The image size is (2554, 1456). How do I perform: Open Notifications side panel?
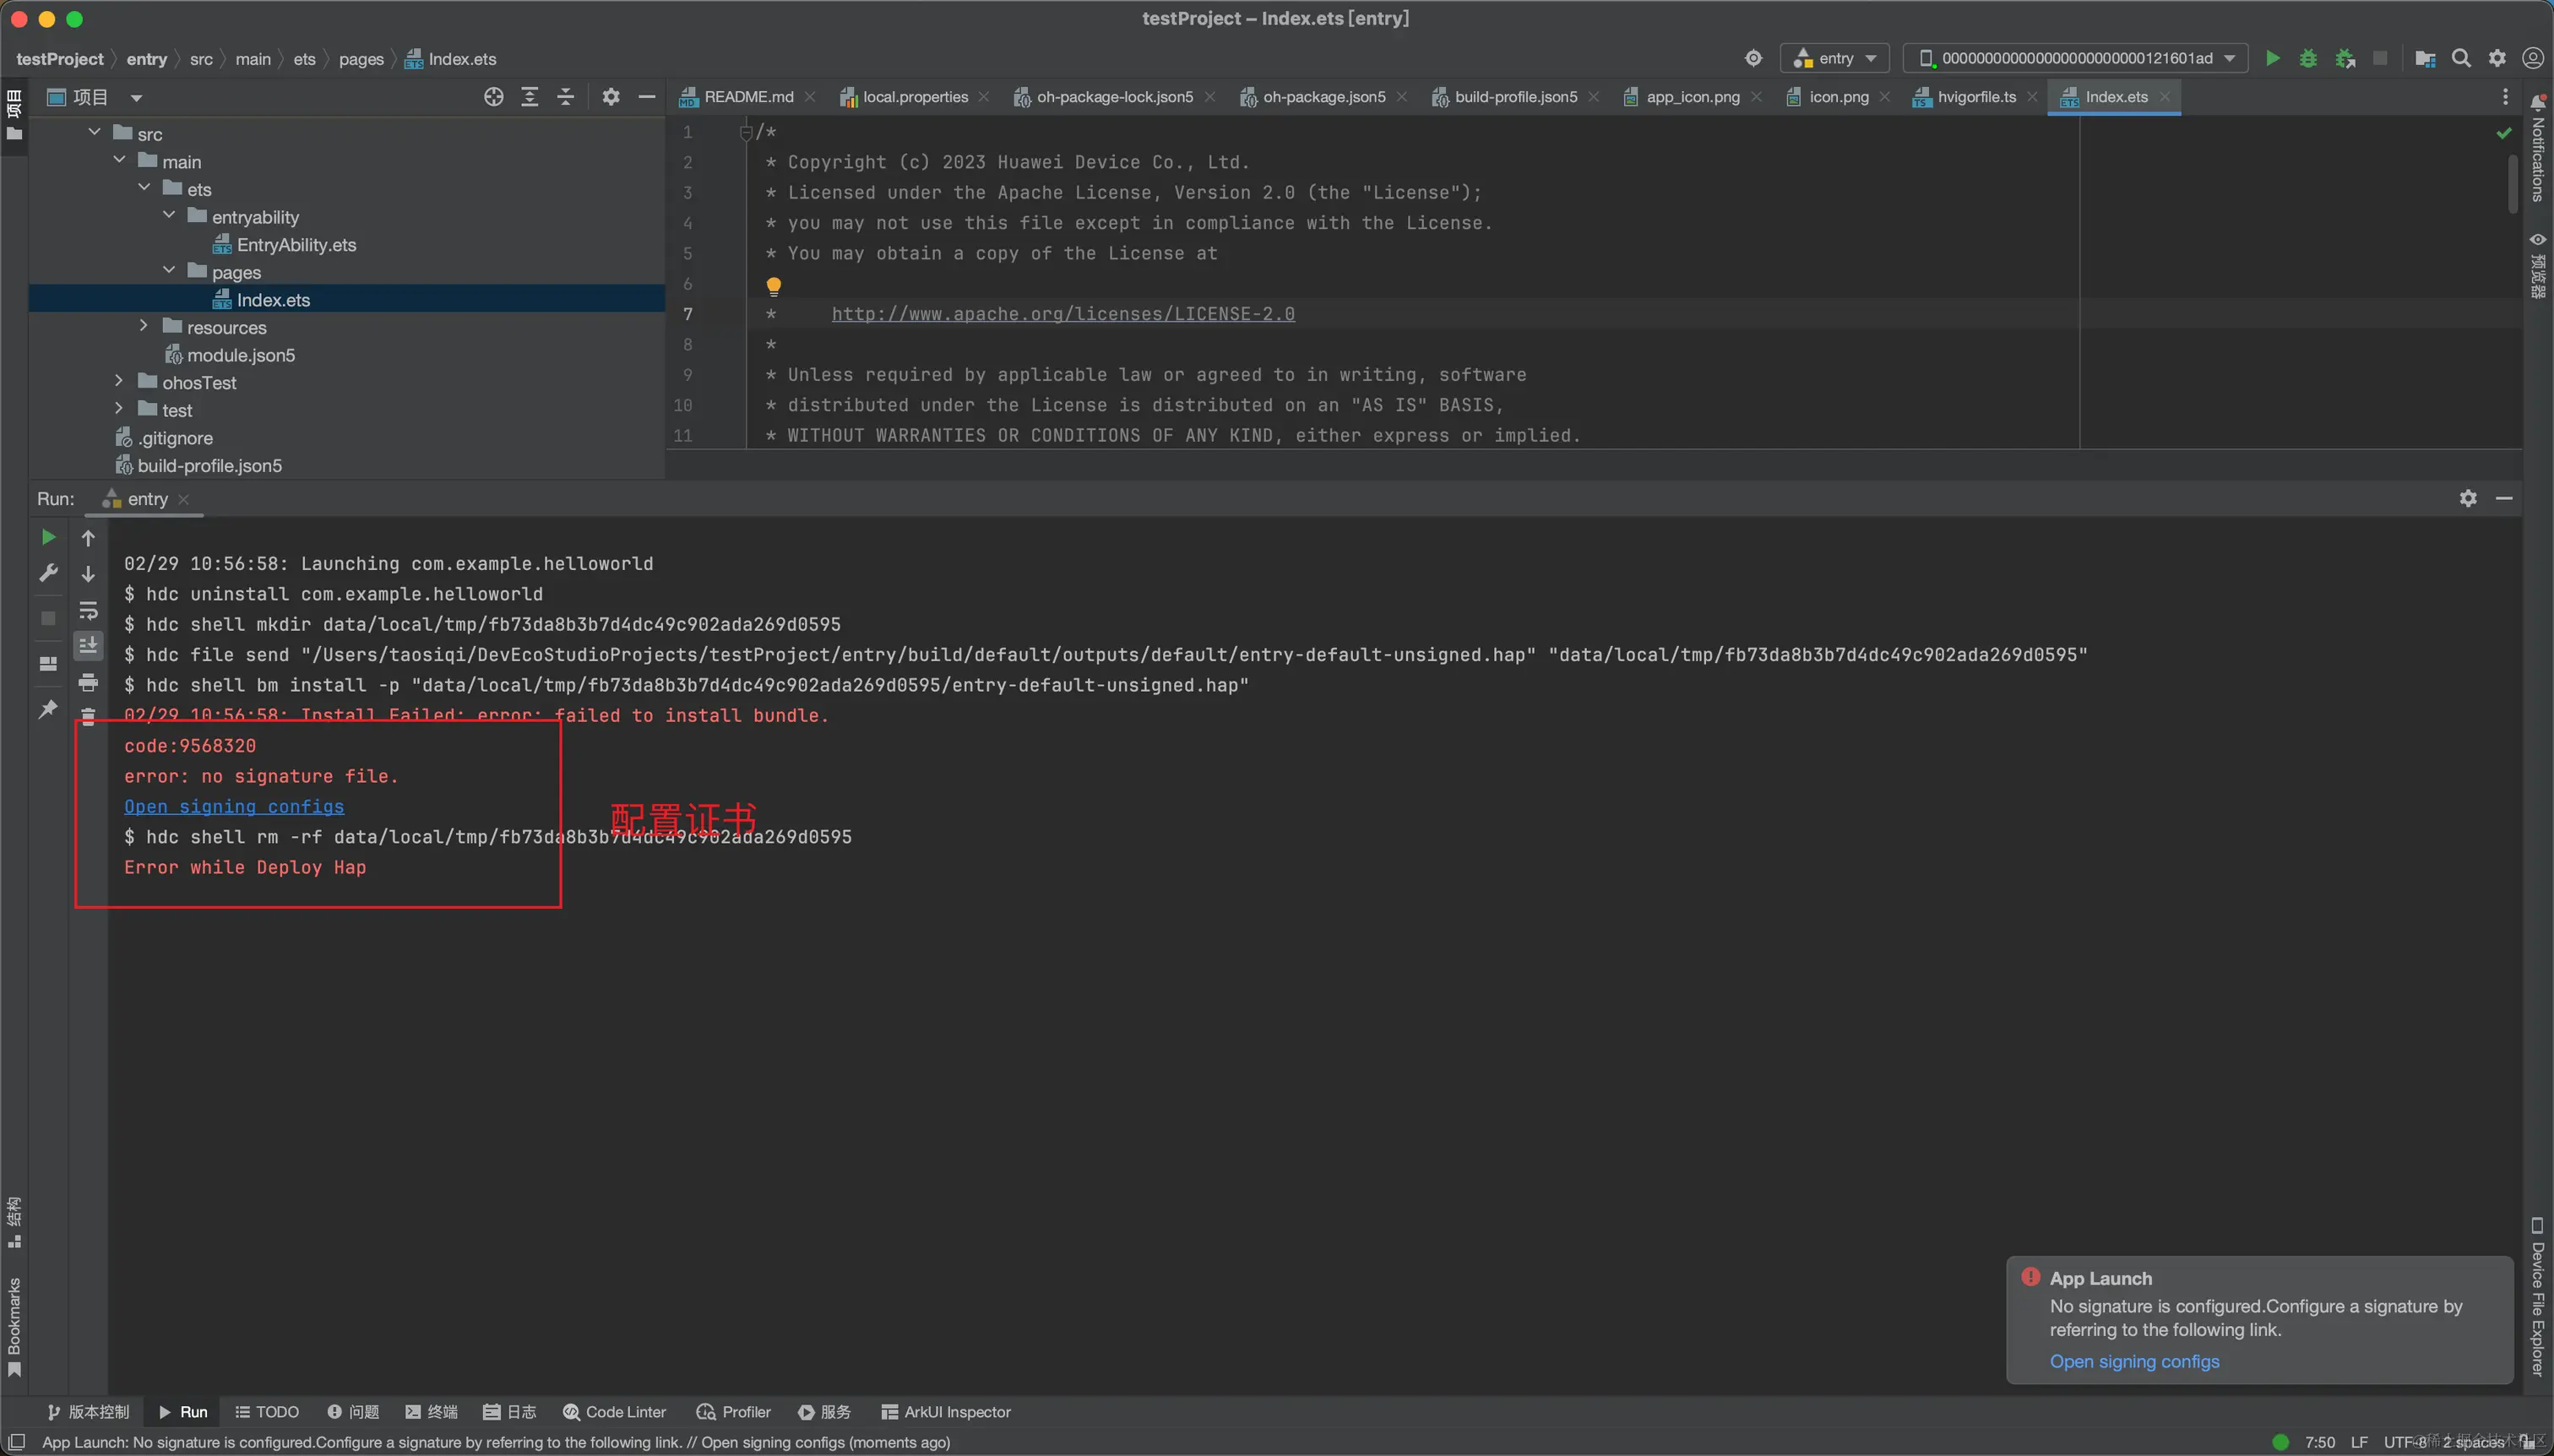[2538, 150]
